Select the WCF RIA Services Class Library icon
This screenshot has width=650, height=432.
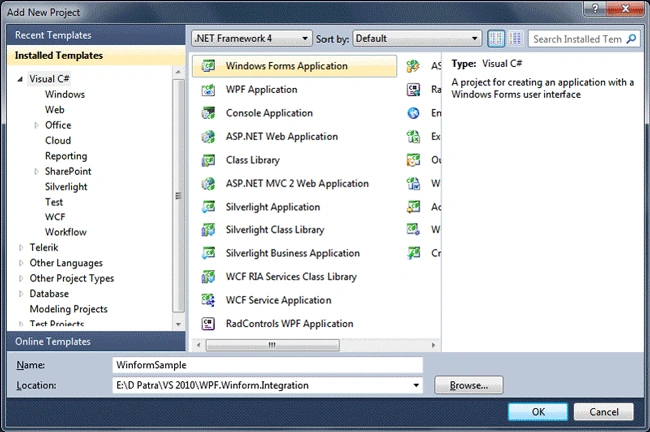click(208, 277)
